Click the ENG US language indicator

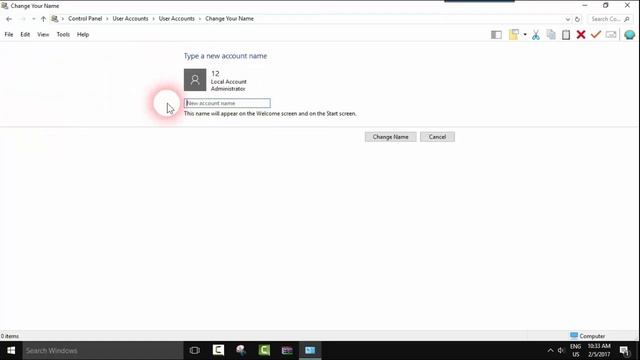click(x=576, y=351)
